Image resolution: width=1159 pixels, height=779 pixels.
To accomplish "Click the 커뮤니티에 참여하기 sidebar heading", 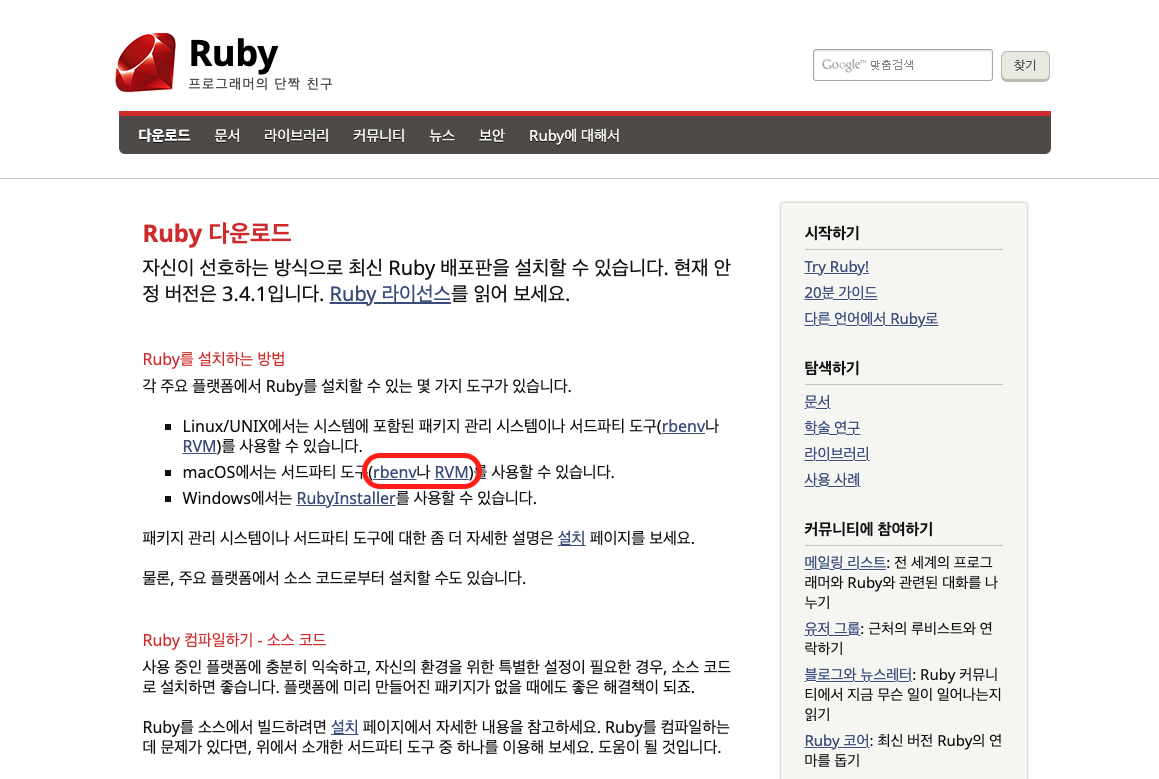I will (869, 528).
